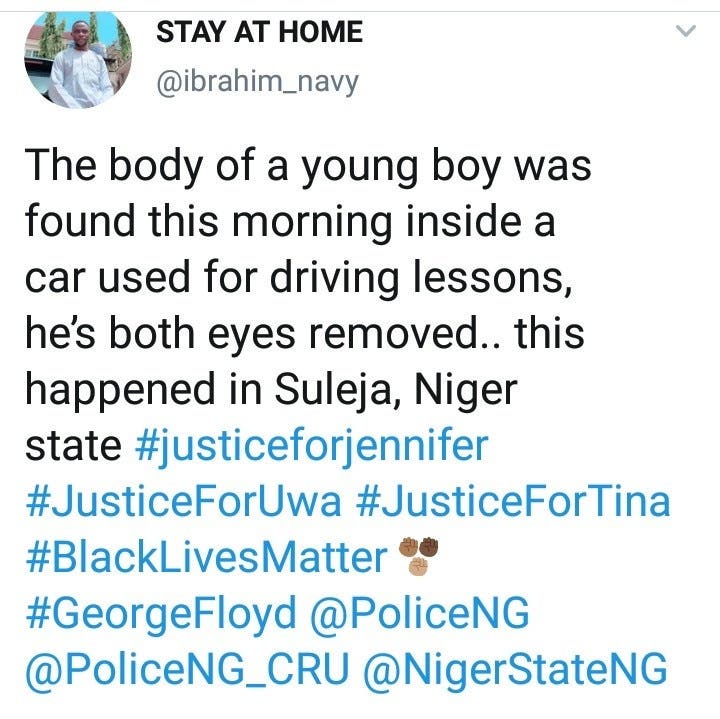Click the top-left raised fist emoji
The width and height of the screenshot is (720, 719).
coord(407,548)
